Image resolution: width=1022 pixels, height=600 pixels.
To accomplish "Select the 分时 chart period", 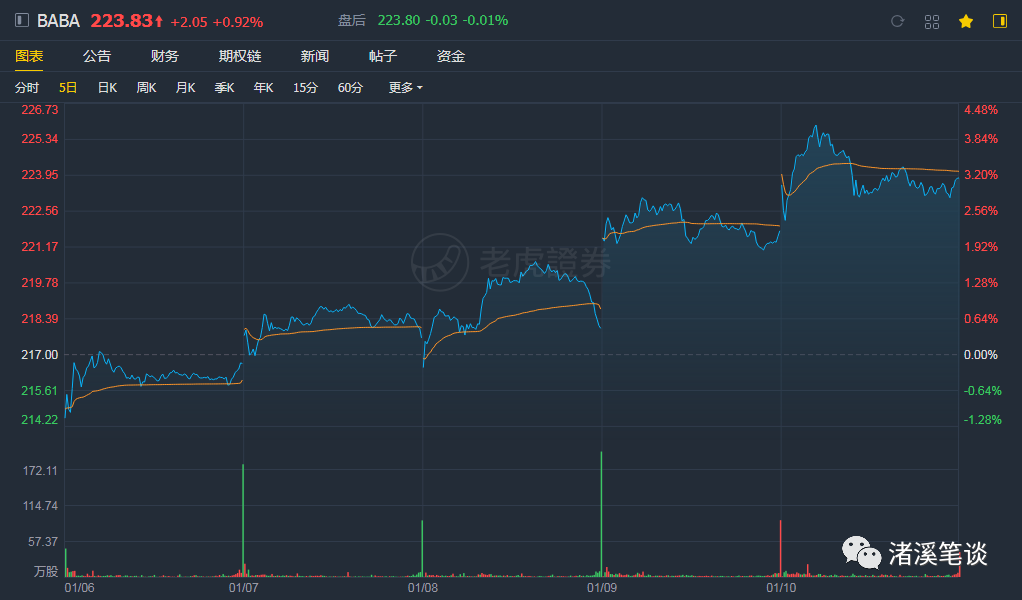I will click(x=27, y=87).
